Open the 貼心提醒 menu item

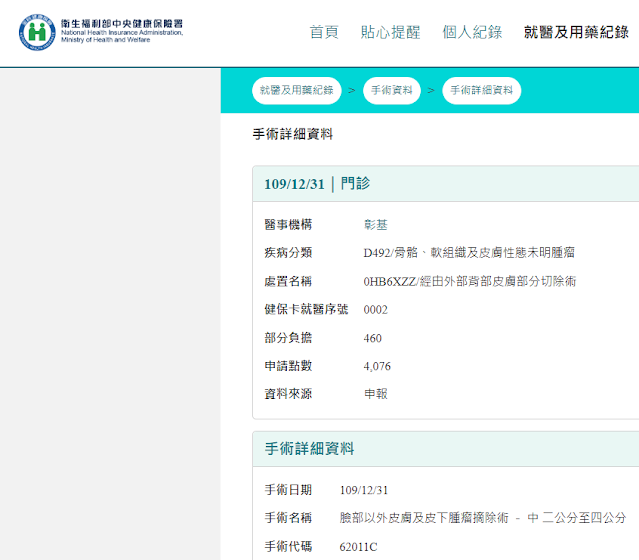click(390, 32)
